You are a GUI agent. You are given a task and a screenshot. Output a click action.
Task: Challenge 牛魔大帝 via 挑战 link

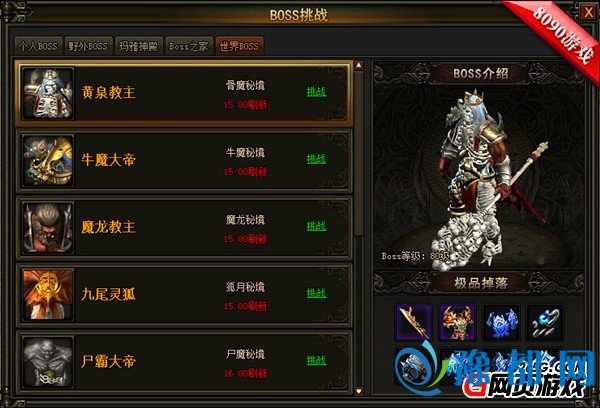(316, 159)
